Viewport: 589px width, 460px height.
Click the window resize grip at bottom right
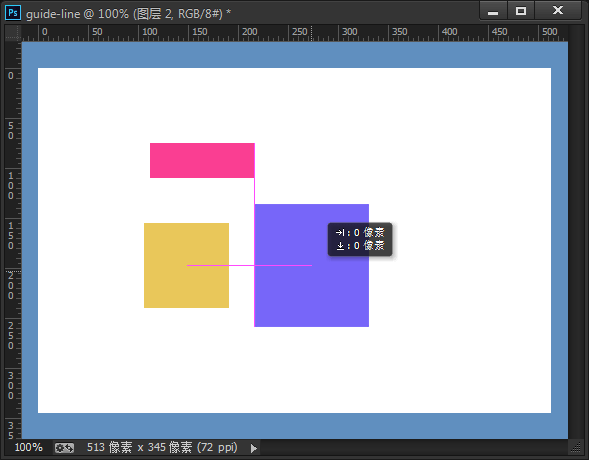tap(575, 447)
